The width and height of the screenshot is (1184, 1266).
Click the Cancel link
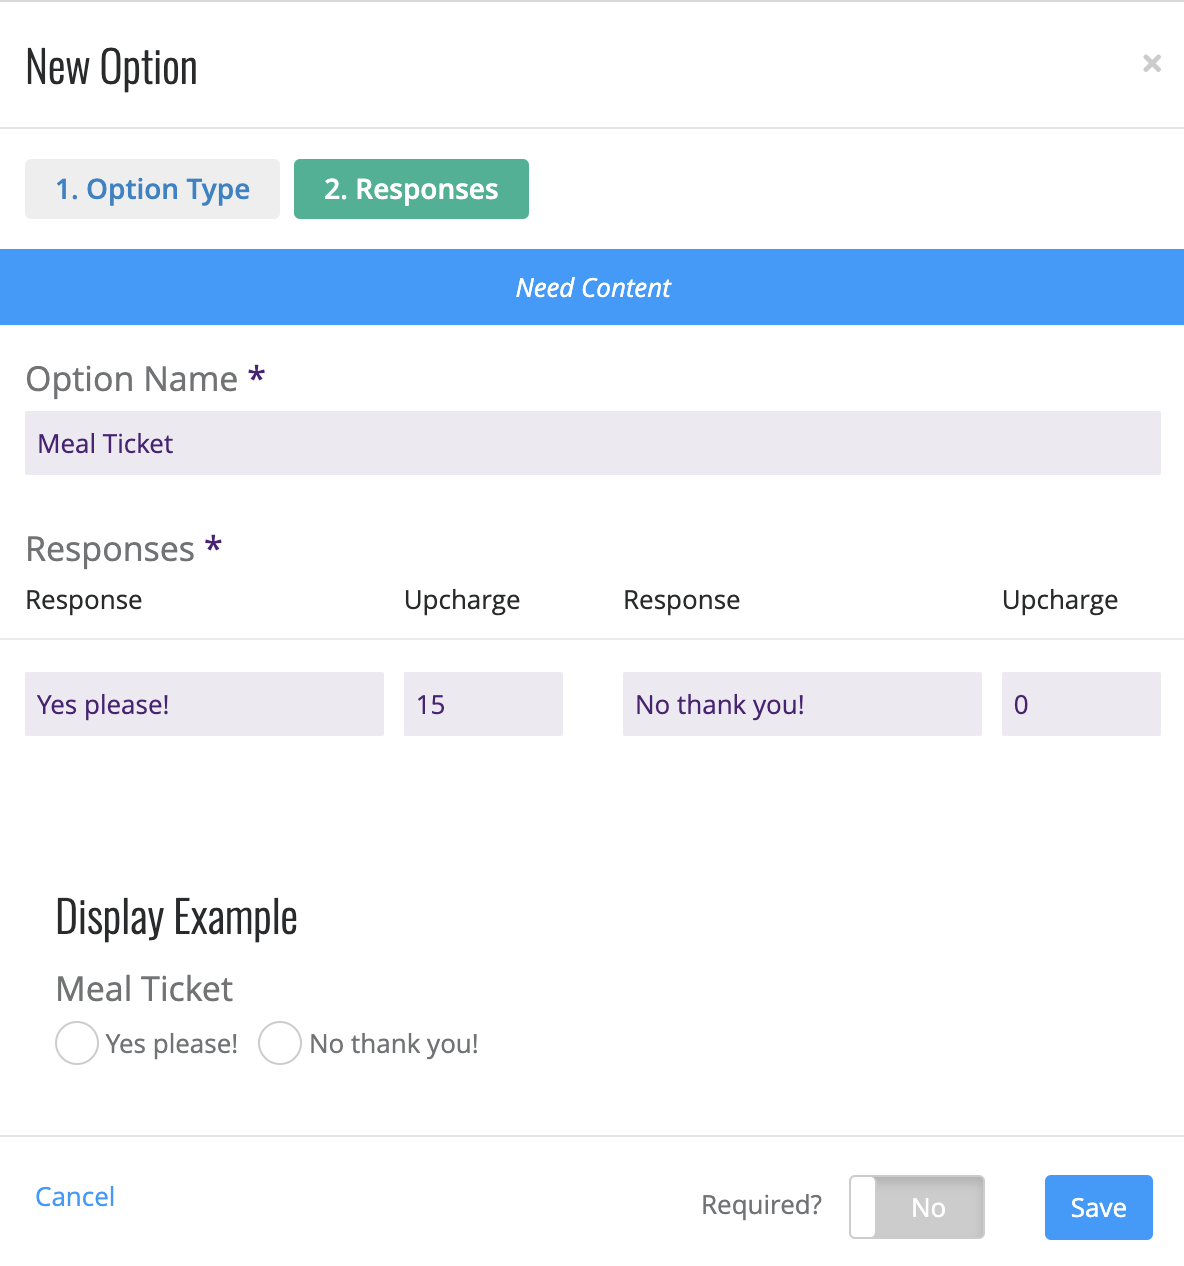coord(75,1196)
